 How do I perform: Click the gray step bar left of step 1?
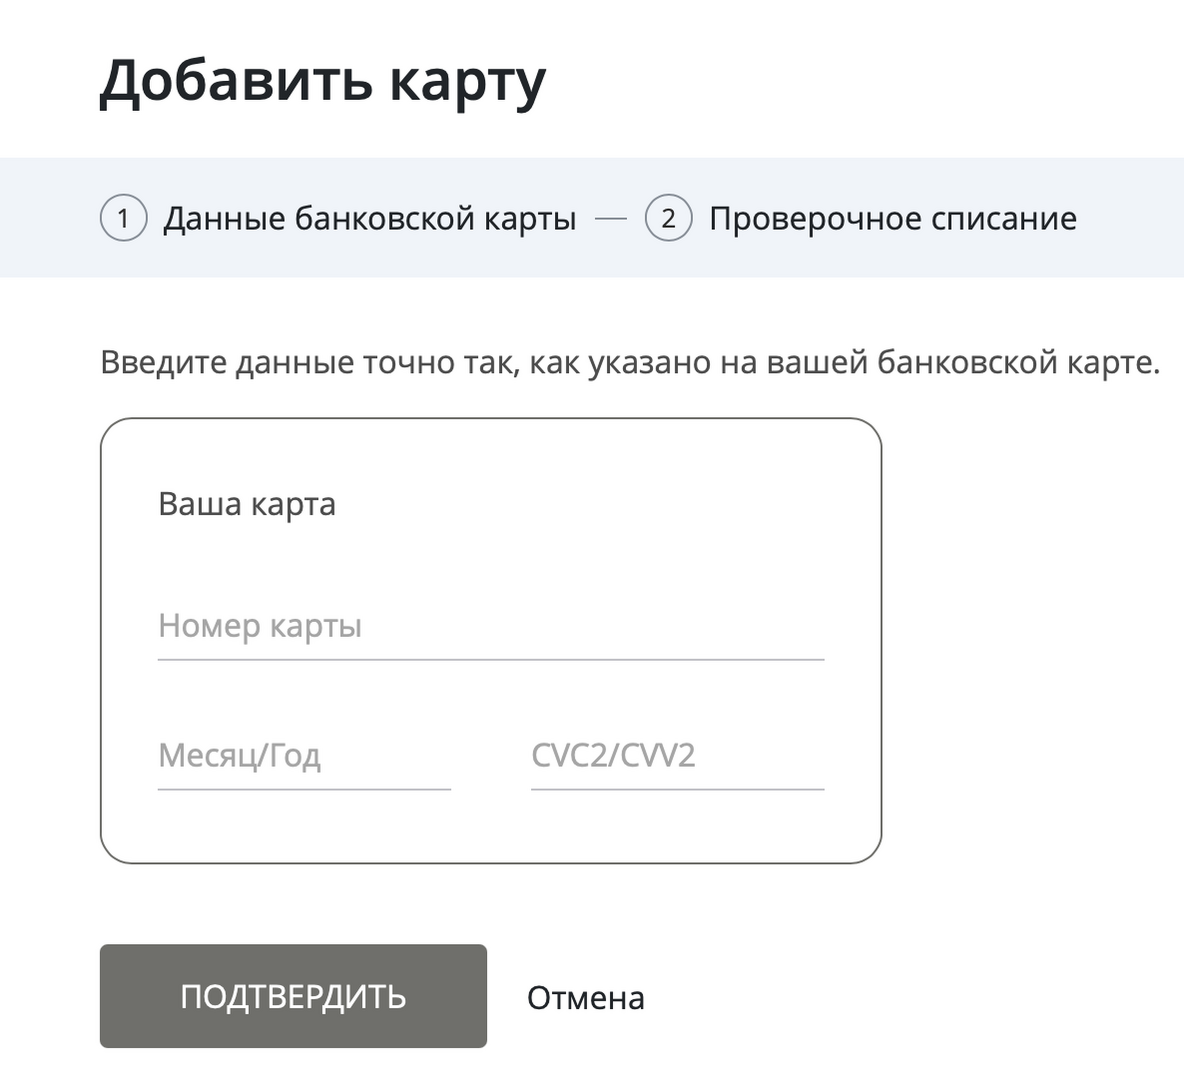(x=50, y=218)
